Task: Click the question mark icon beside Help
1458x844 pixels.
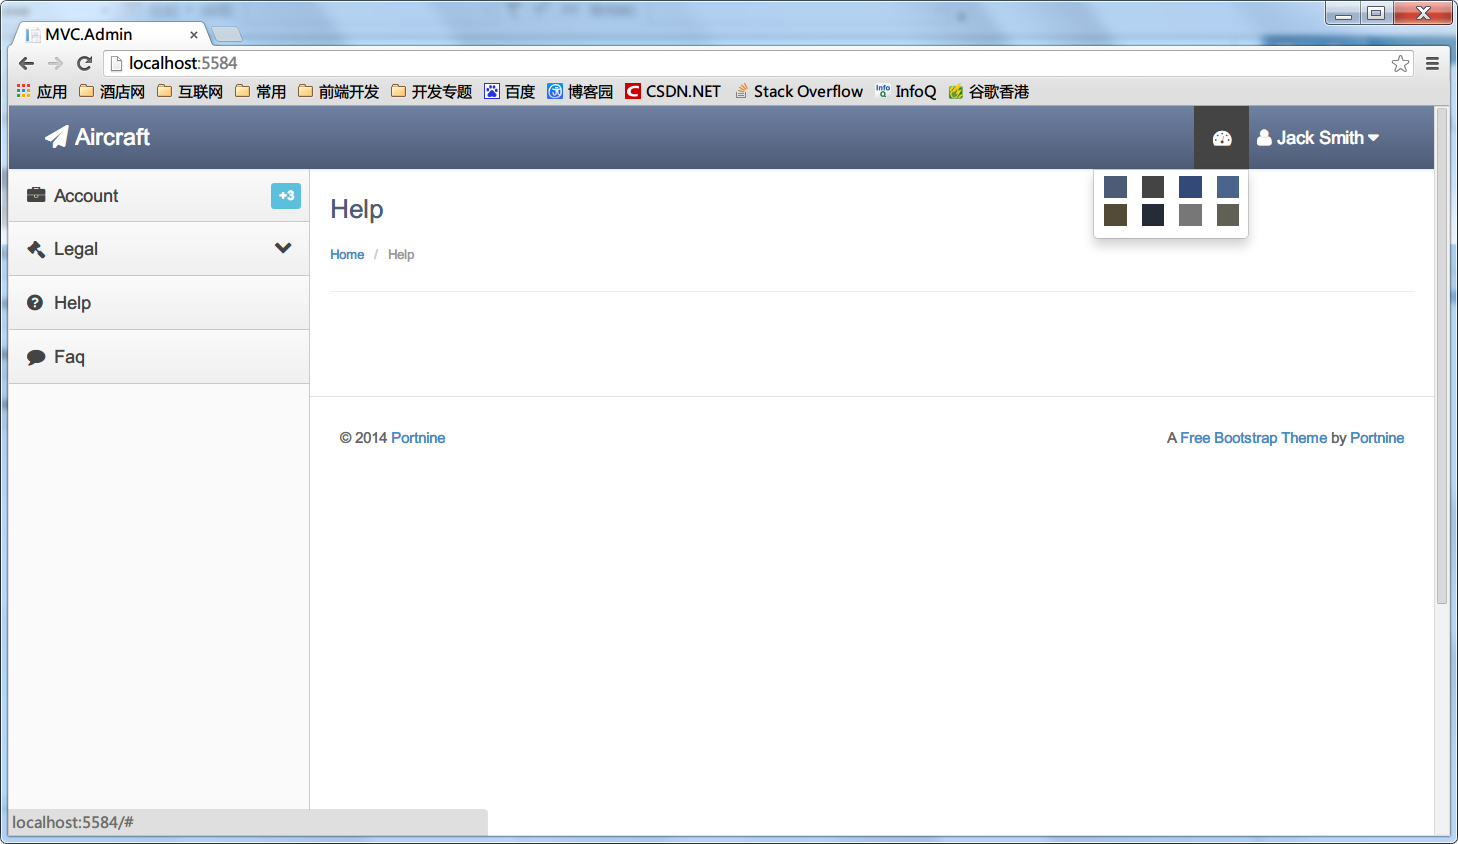Action: click(35, 302)
